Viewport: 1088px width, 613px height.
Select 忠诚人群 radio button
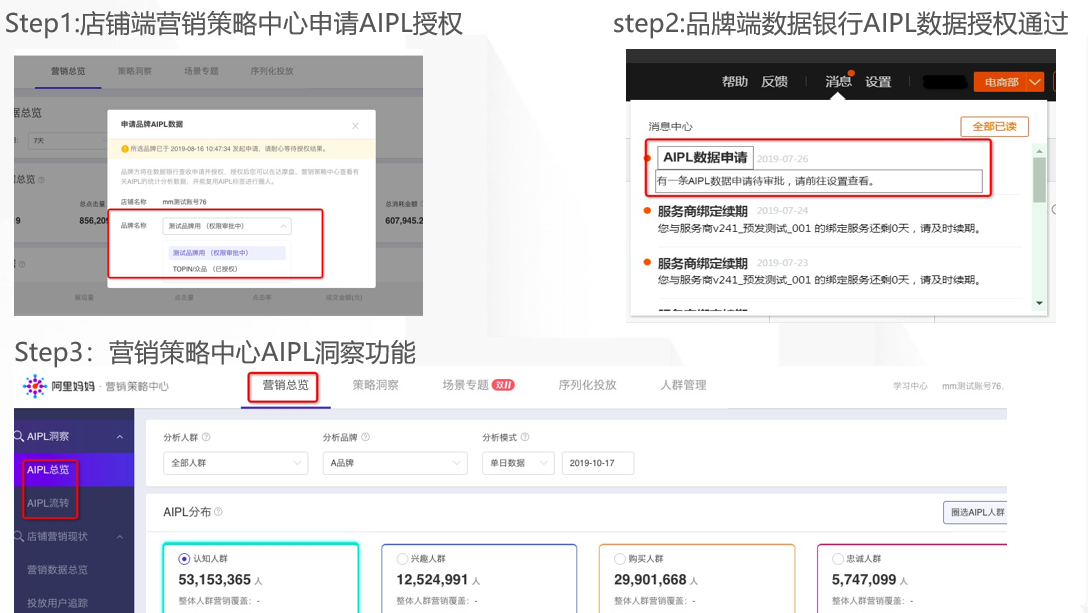pyautogui.click(x=838, y=559)
